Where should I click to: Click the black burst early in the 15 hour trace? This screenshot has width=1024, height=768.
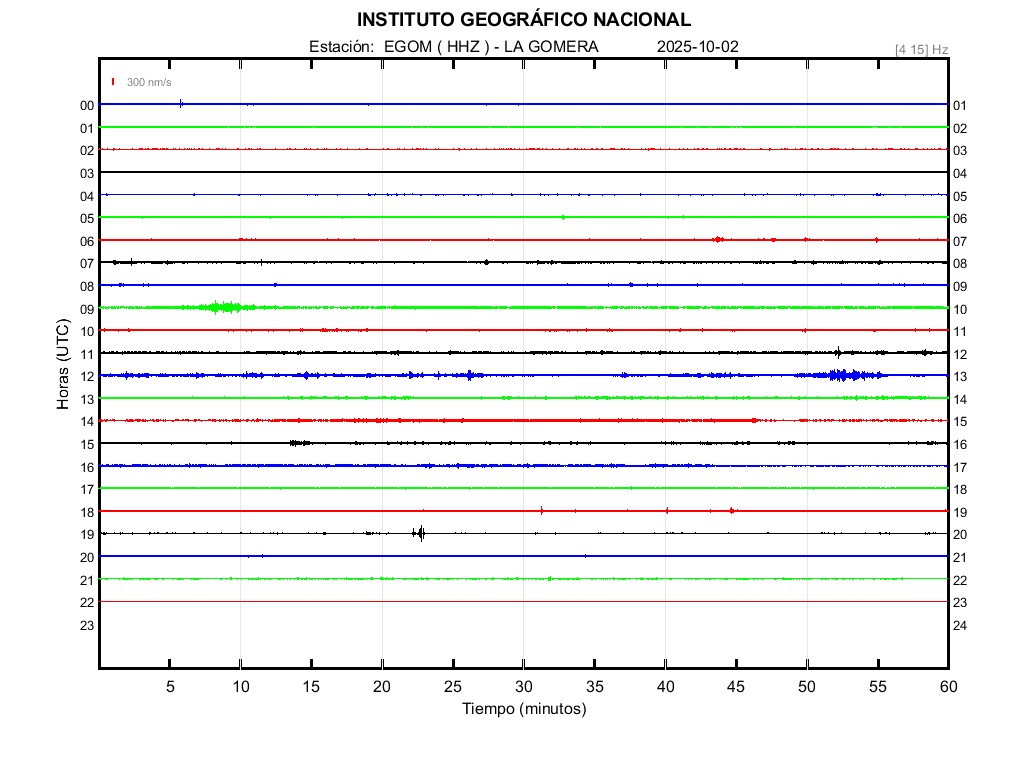click(x=297, y=442)
